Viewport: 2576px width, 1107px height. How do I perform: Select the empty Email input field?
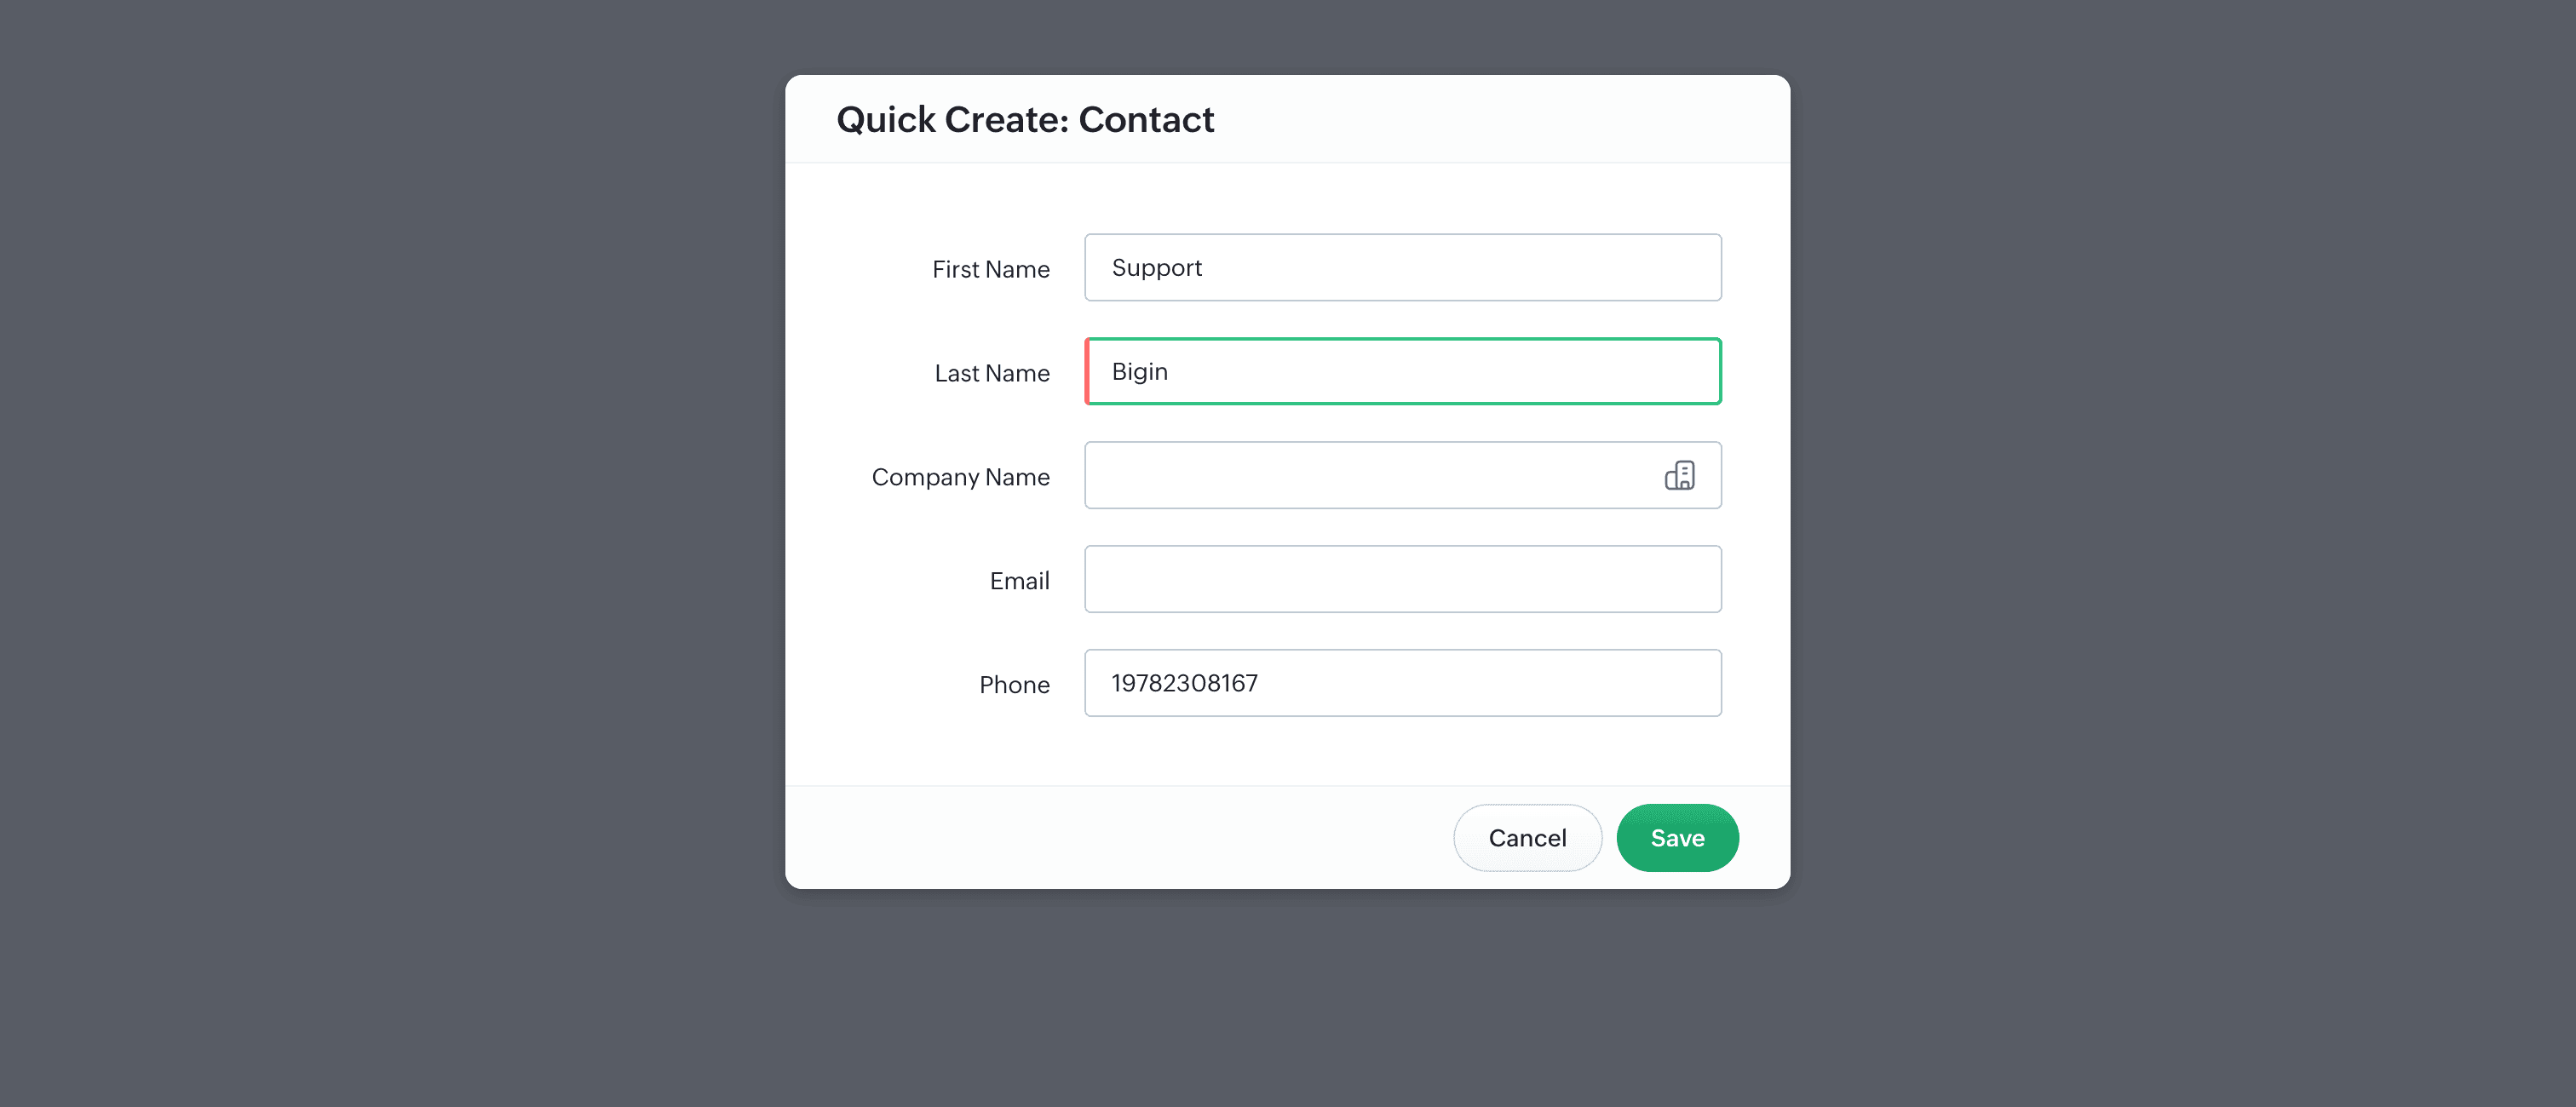click(1402, 580)
